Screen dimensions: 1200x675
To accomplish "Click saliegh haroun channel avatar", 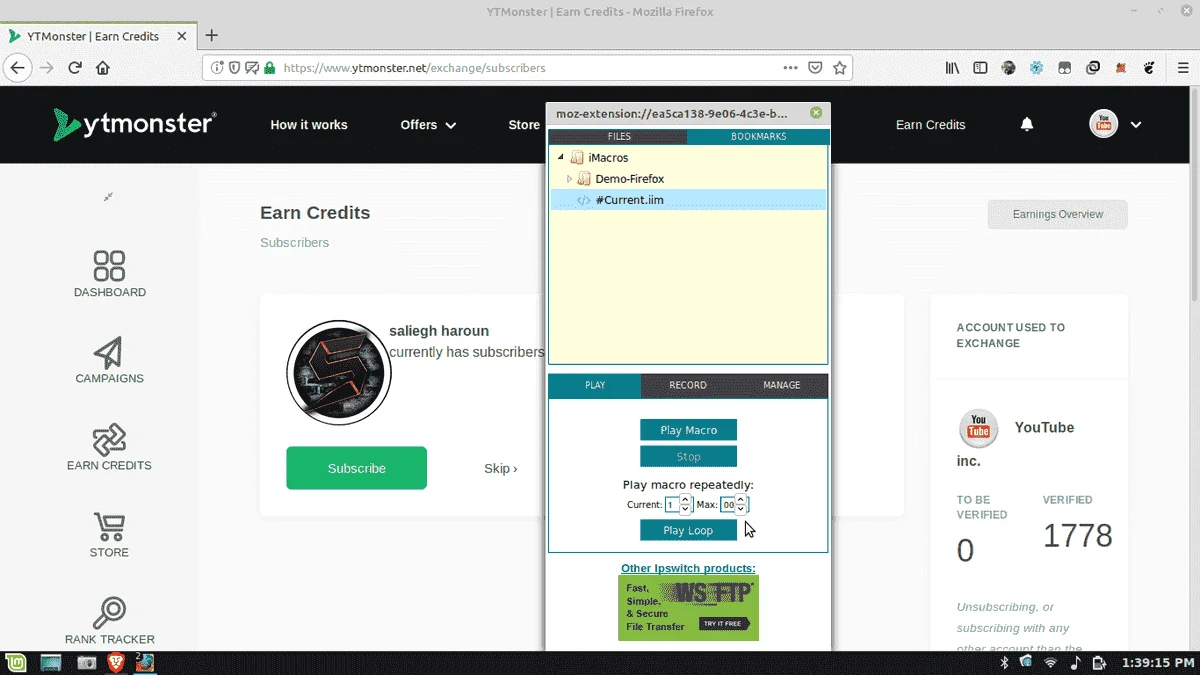I will [339, 373].
